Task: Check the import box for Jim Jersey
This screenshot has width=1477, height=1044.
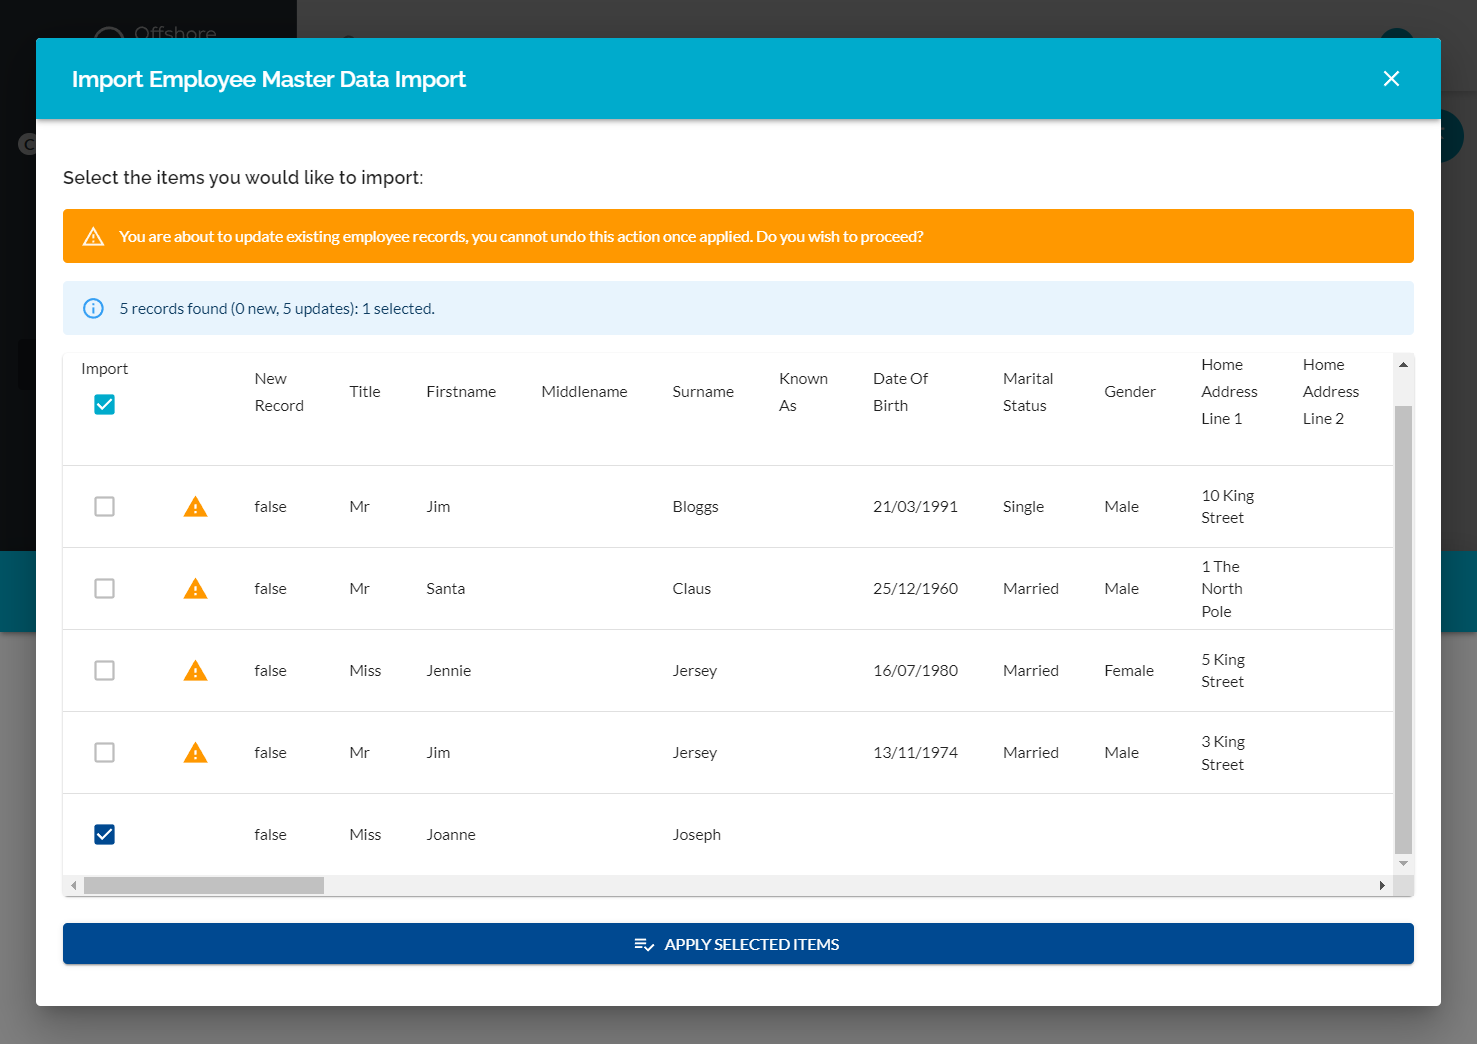Action: pos(104,752)
